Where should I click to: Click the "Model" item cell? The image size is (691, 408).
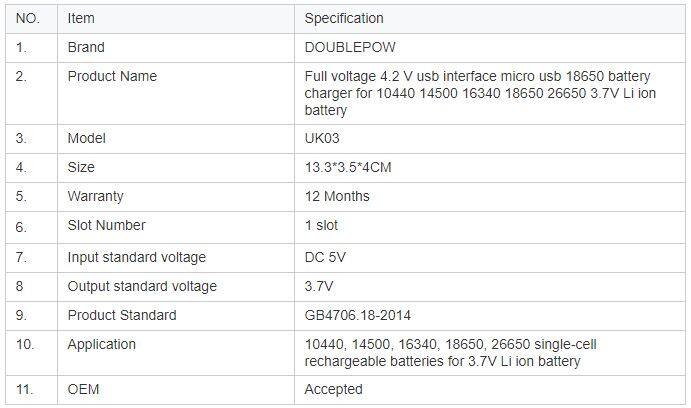(87, 138)
